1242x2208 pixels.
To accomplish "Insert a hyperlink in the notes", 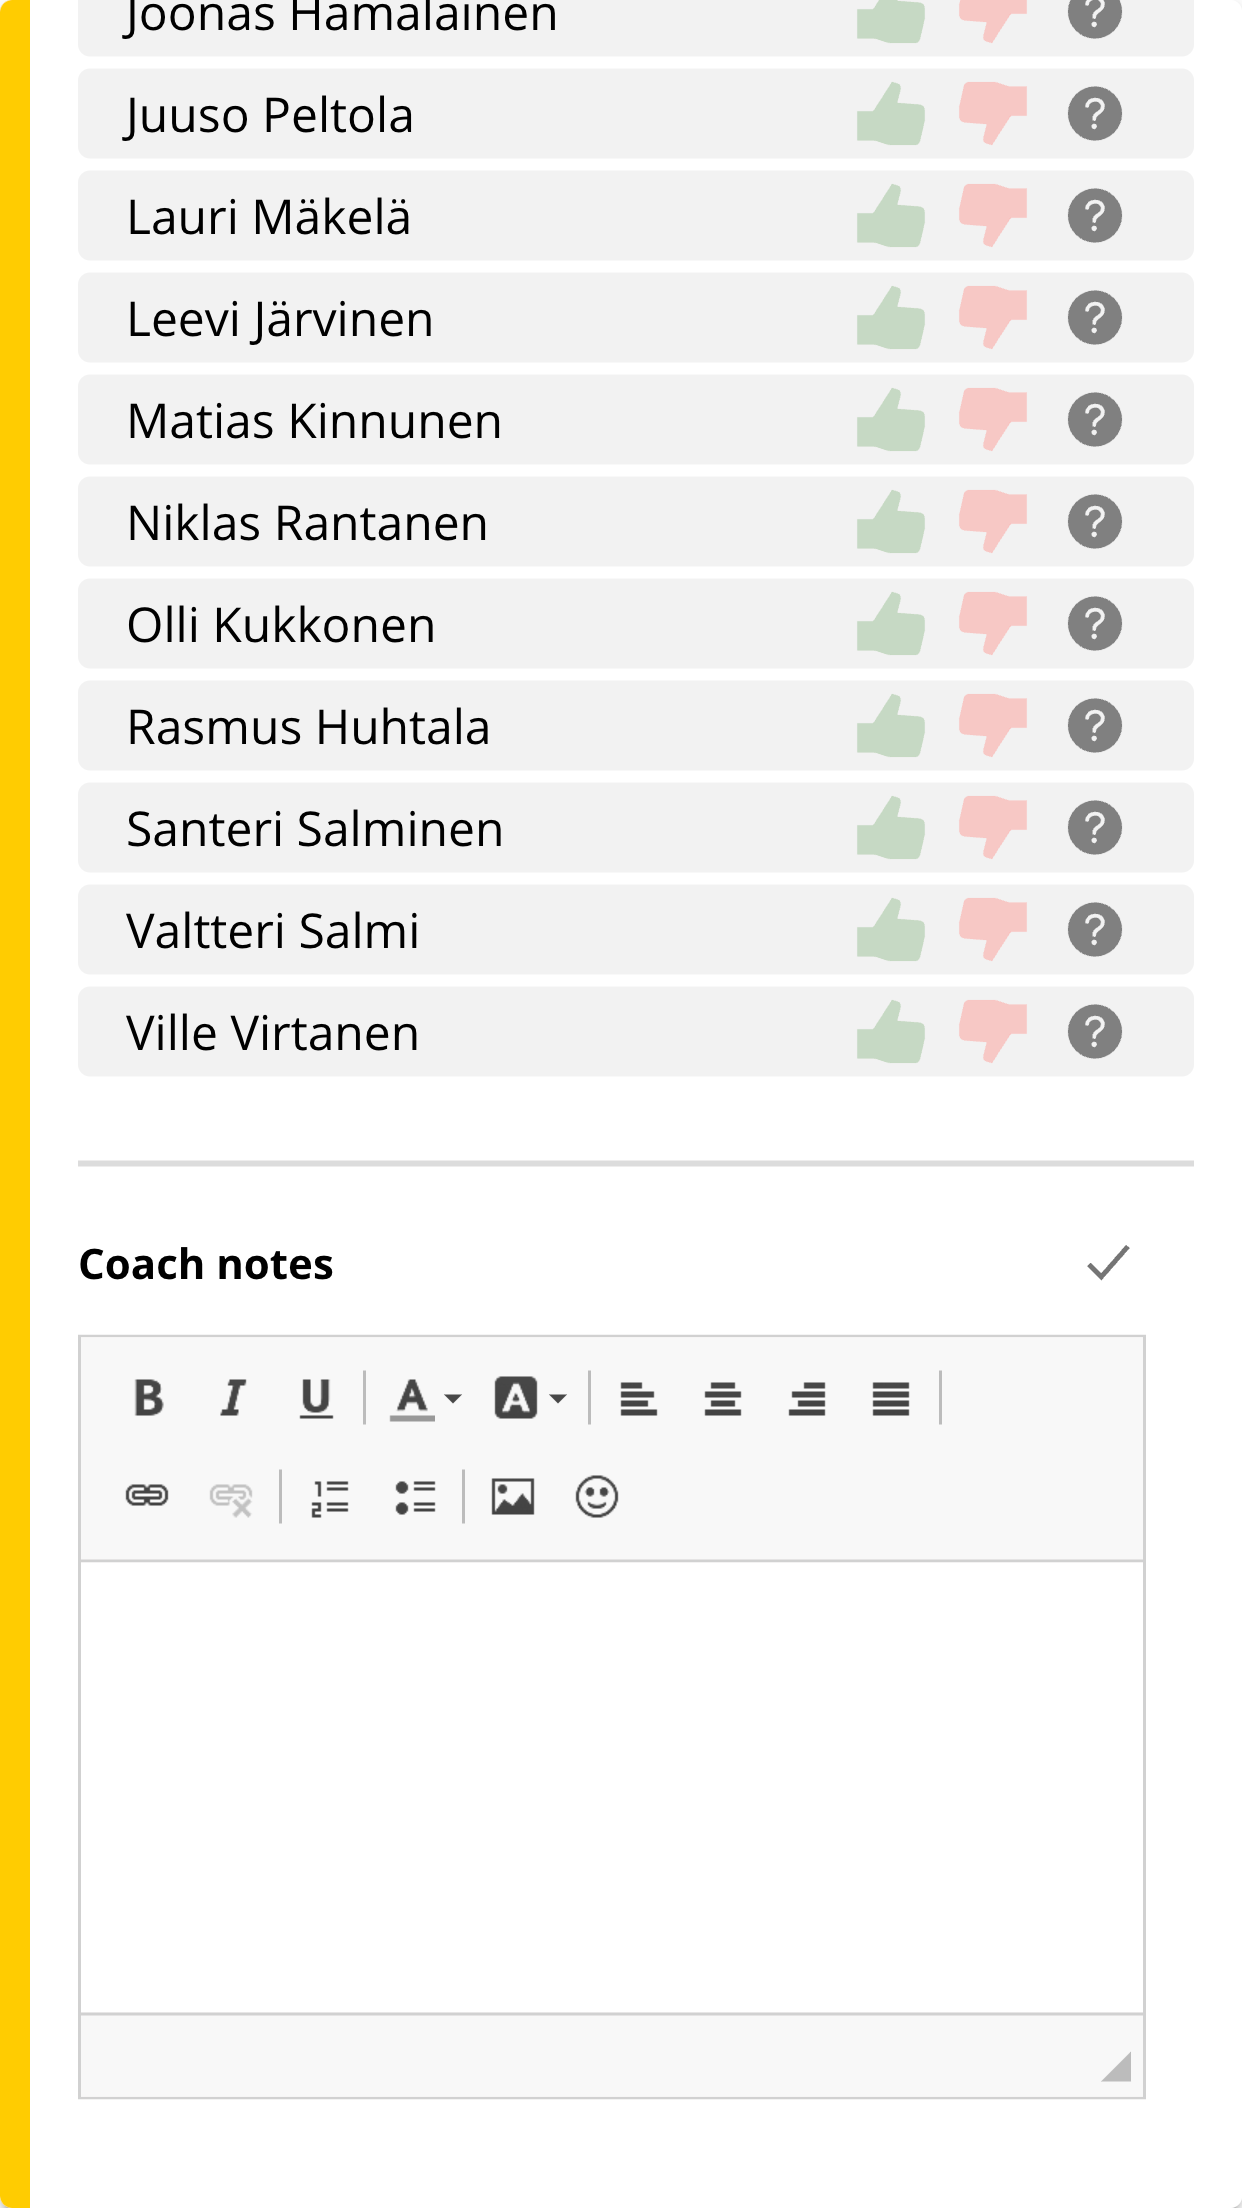I will [x=147, y=1497].
